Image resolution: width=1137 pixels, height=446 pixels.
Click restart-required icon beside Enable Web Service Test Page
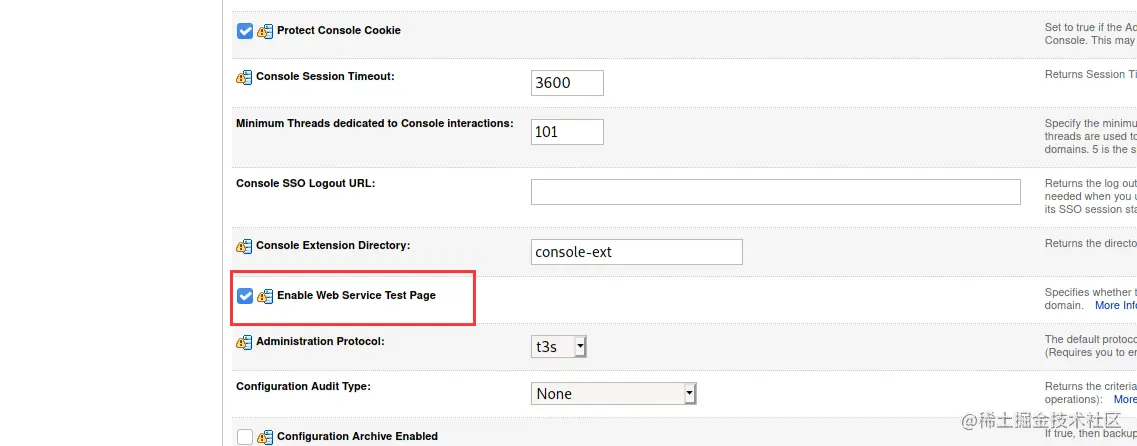[265, 296]
